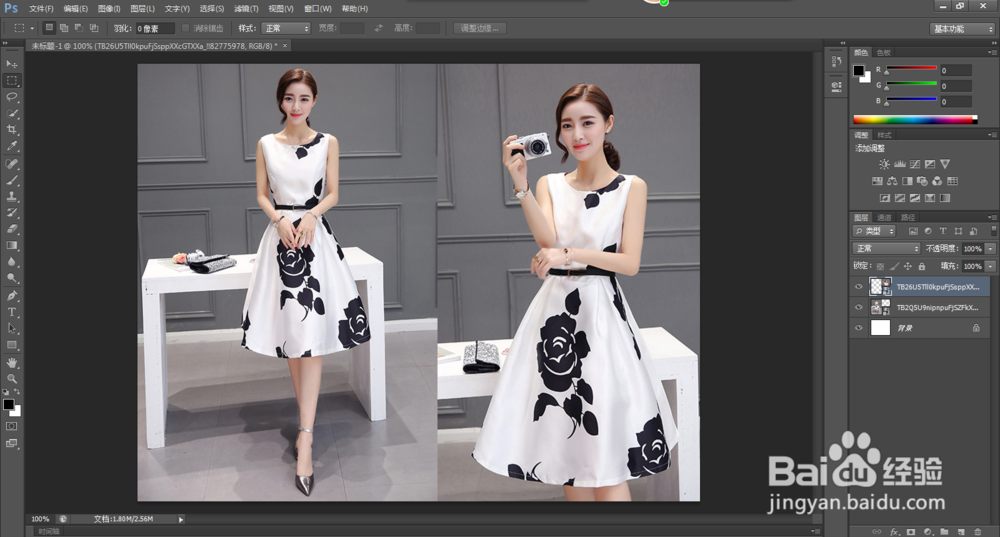Image resolution: width=1000 pixels, height=537 pixels.
Task: Open the Layers panel flyout menu
Action: coord(992,217)
